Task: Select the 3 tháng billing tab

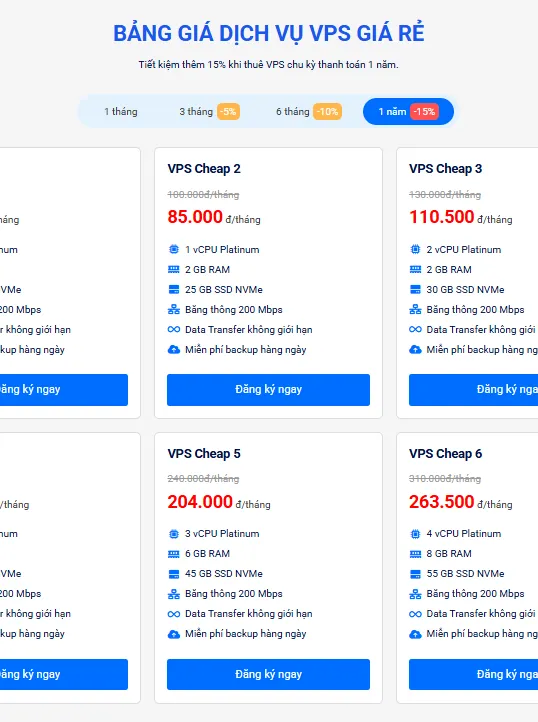Action: (209, 111)
